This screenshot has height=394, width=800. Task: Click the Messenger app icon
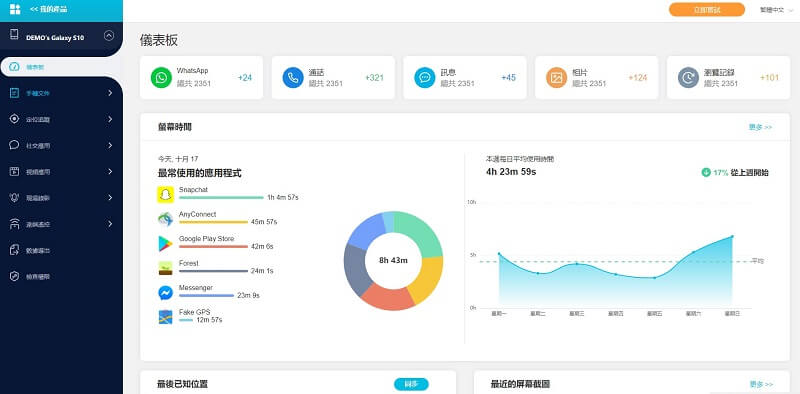tap(165, 292)
